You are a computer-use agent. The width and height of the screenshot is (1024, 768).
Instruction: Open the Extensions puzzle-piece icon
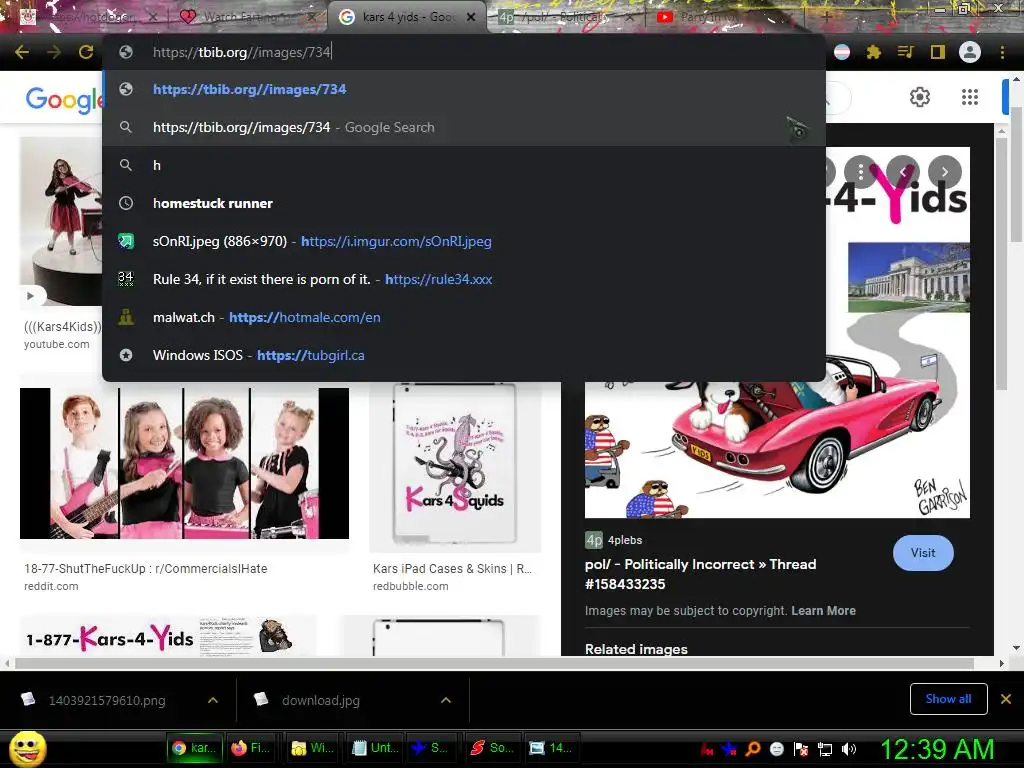coord(873,52)
